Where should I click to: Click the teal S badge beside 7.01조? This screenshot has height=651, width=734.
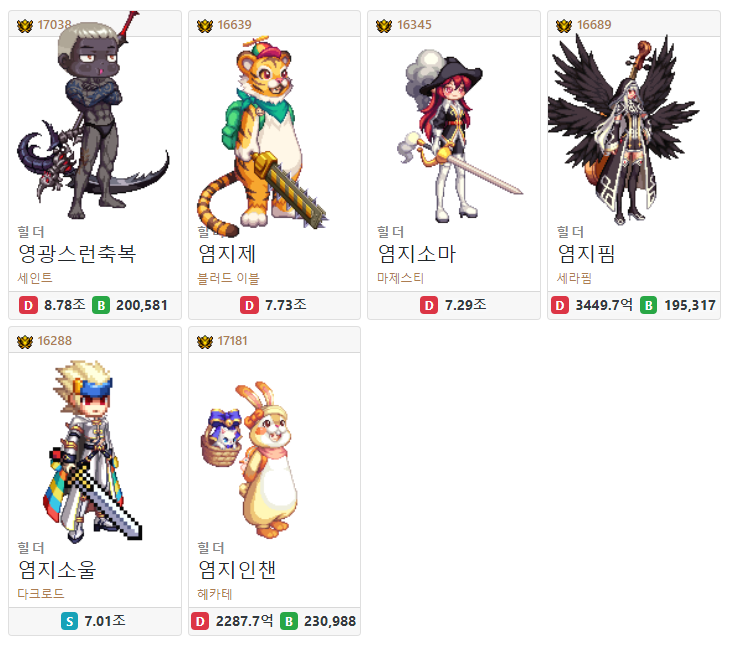(x=69, y=622)
